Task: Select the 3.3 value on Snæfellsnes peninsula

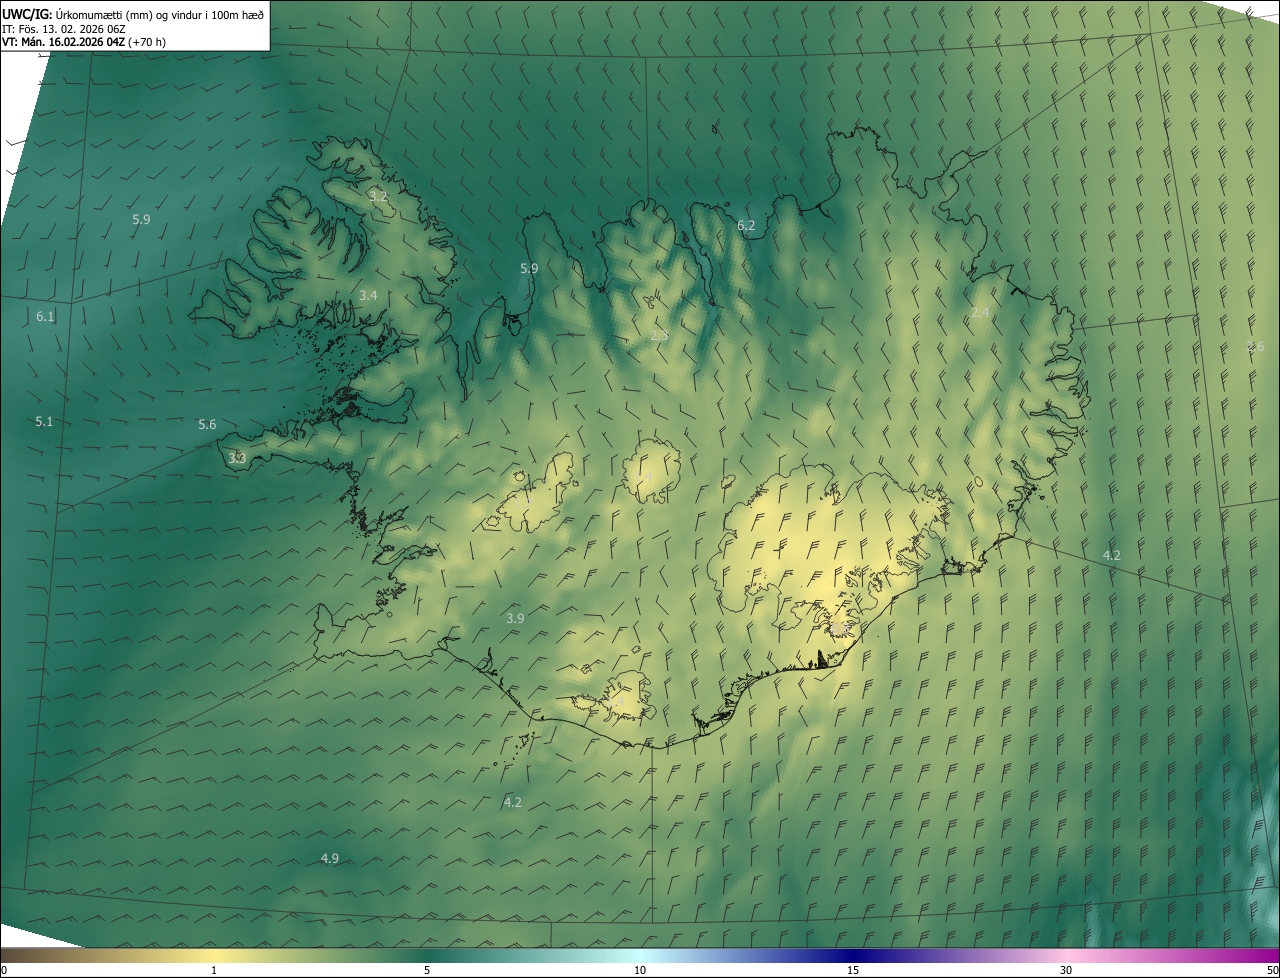Action: [x=237, y=458]
